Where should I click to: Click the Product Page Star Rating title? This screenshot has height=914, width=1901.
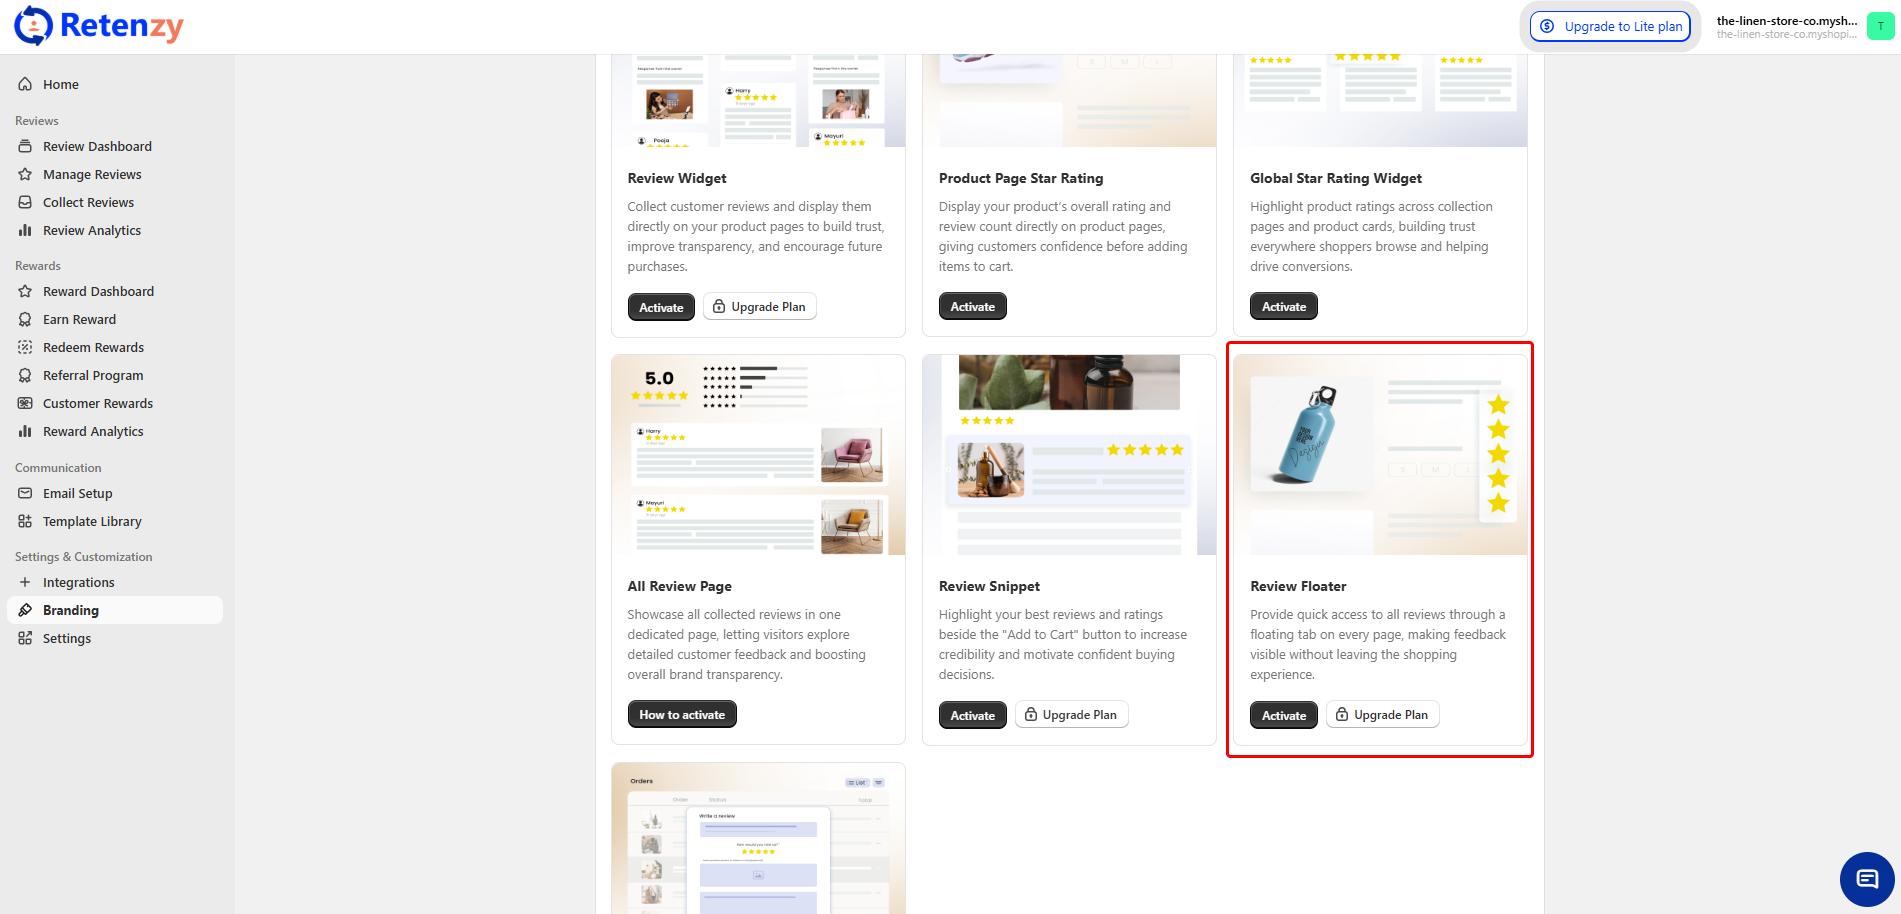(1021, 178)
